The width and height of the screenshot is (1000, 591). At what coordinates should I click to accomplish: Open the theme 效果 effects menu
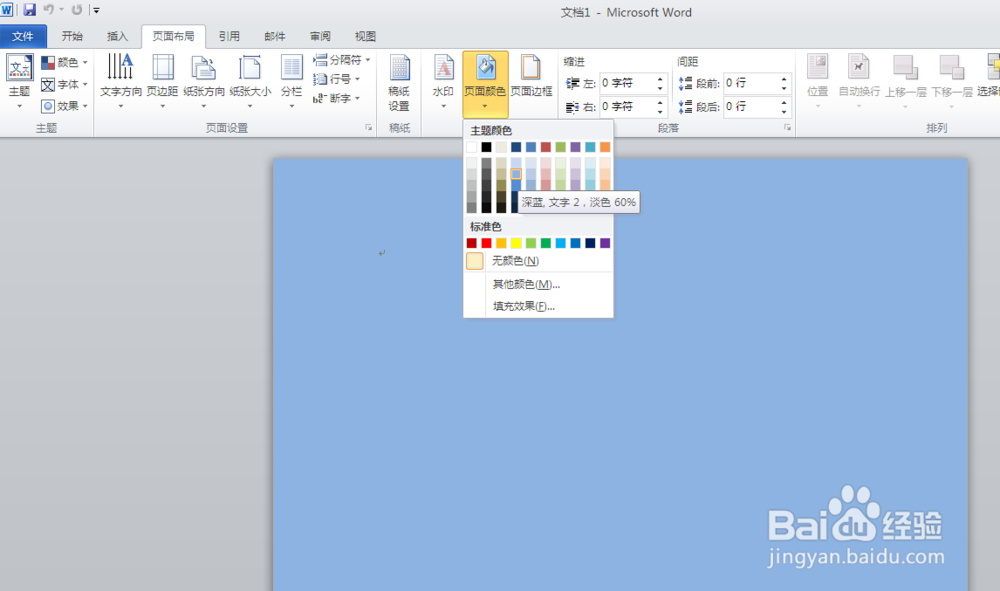pyautogui.click(x=64, y=106)
